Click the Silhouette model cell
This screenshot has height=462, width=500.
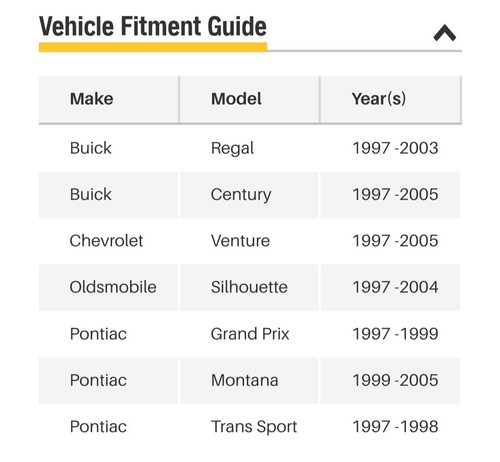pyautogui.click(x=249, y=287)
